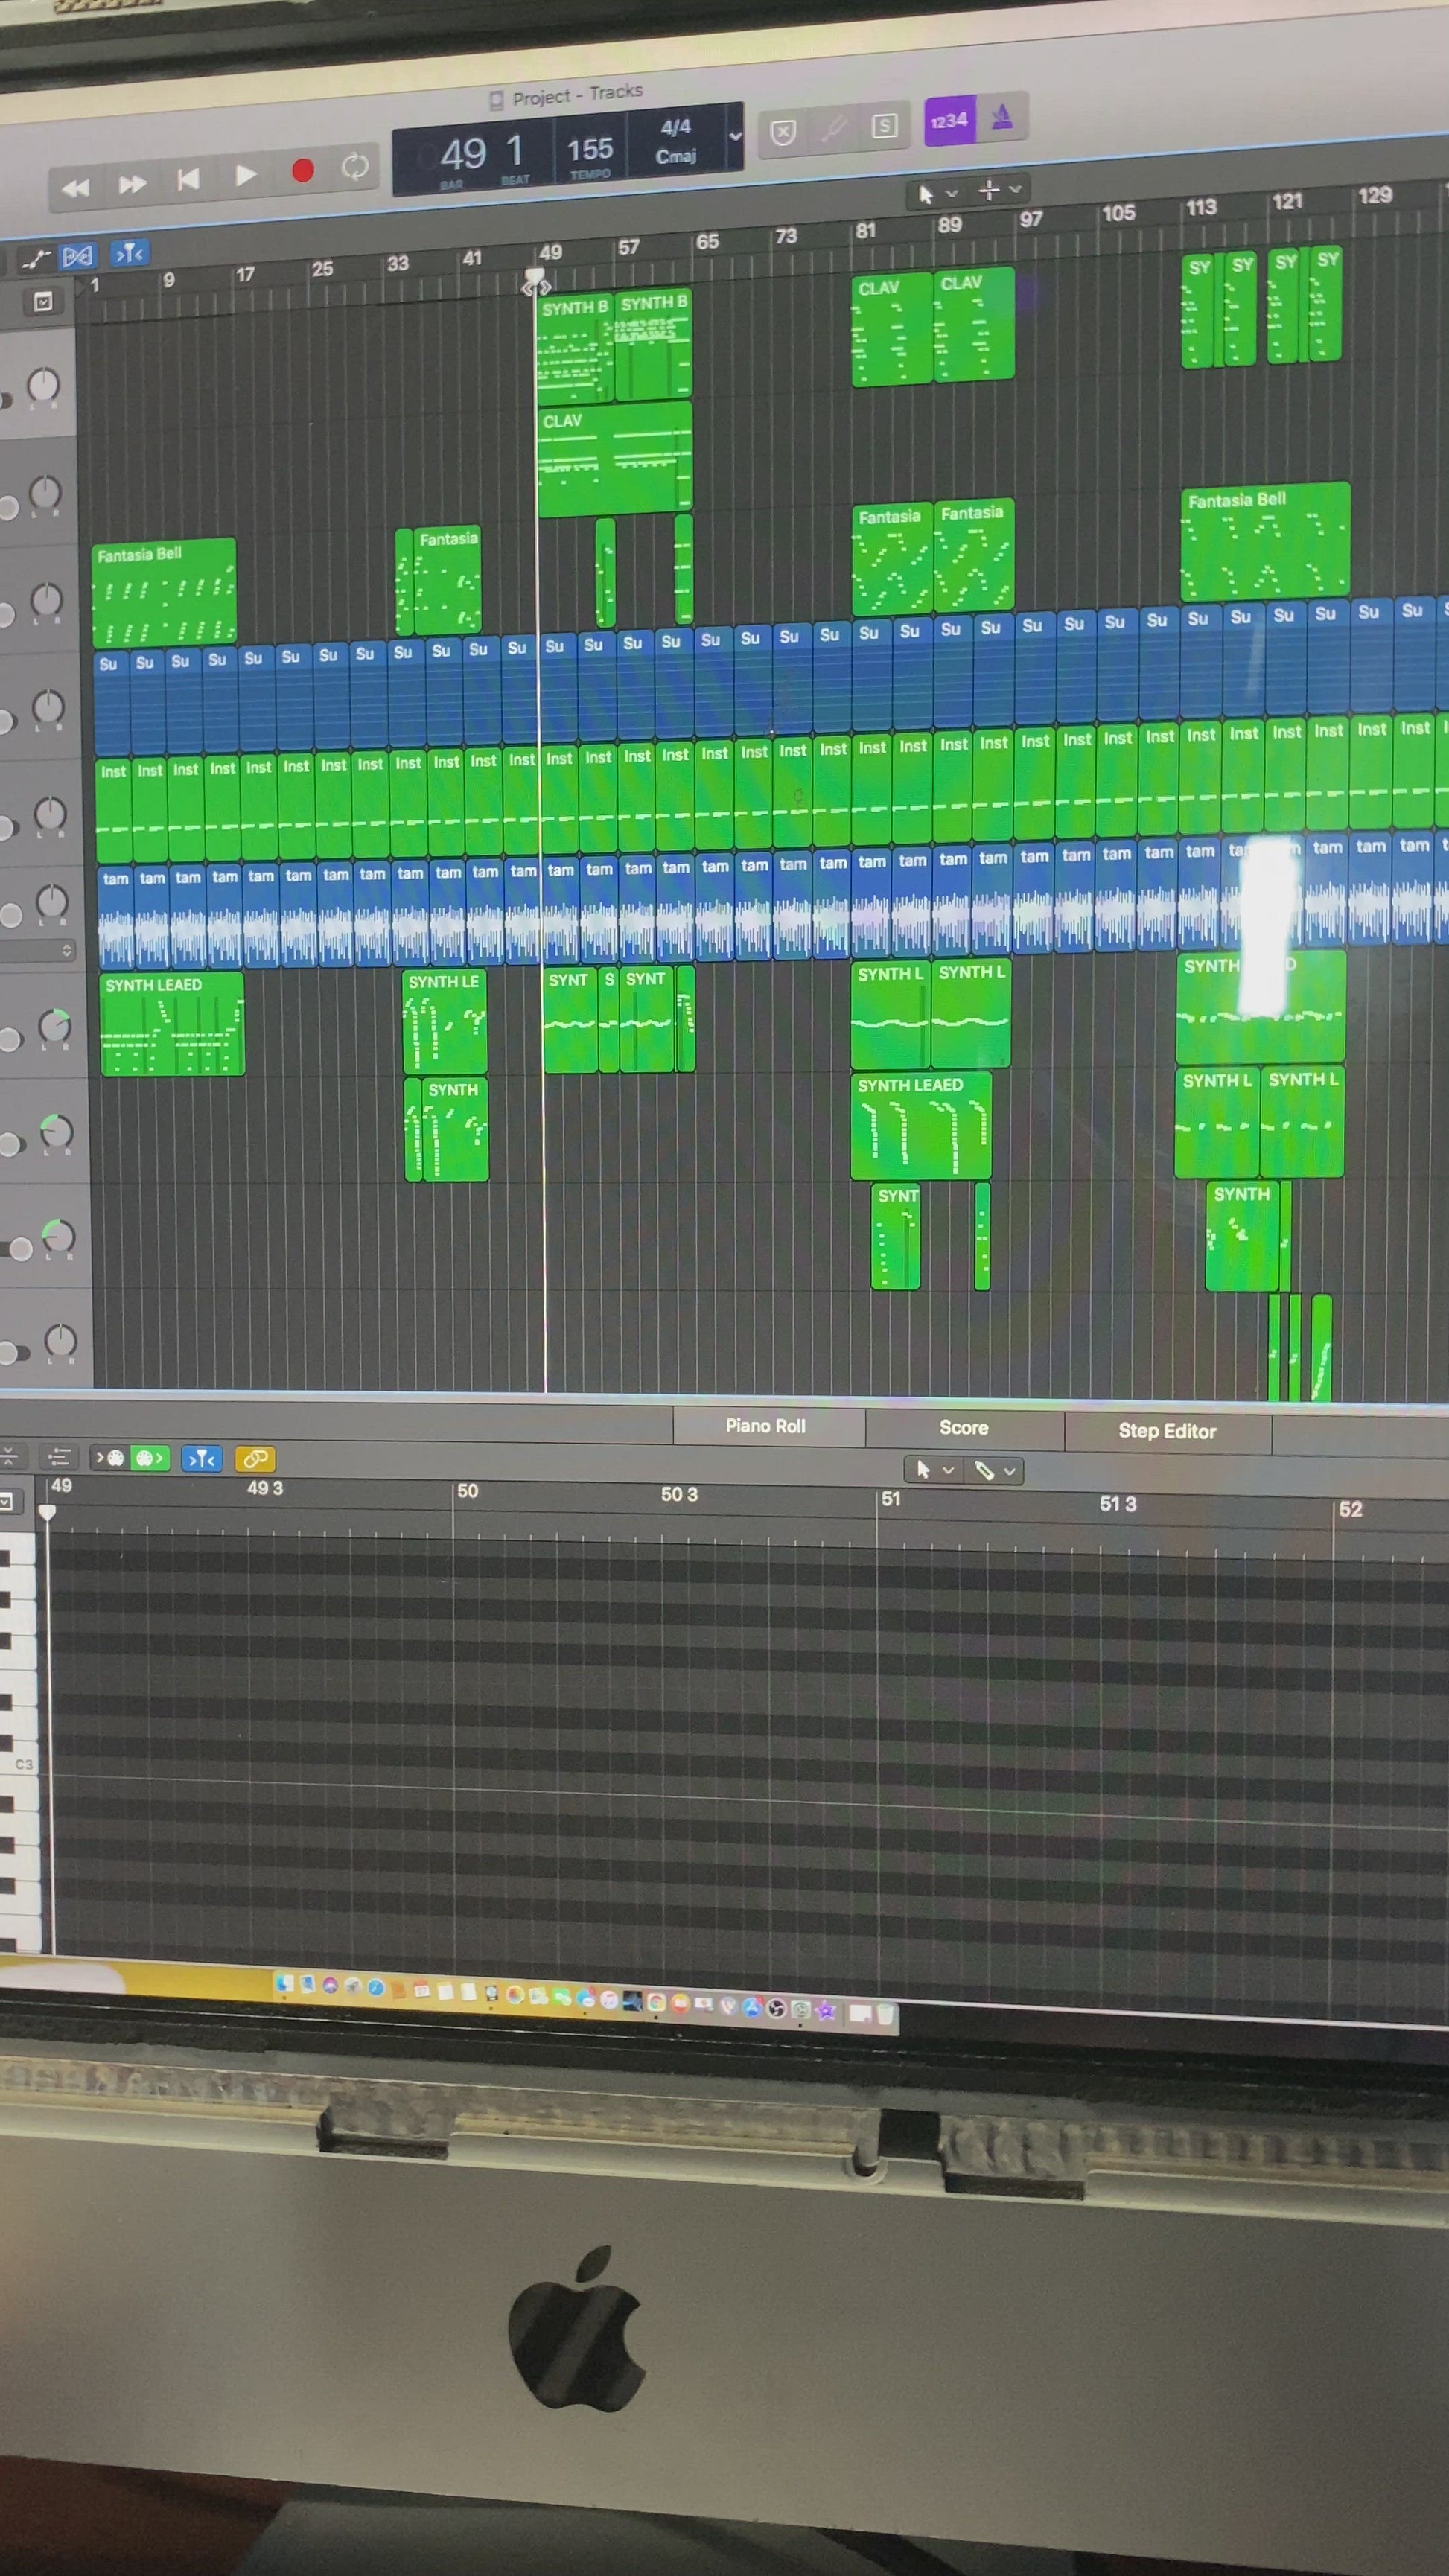
Task: Toggle the Catch Playhead icon in the tracks area
Action: tap(129, 254)
